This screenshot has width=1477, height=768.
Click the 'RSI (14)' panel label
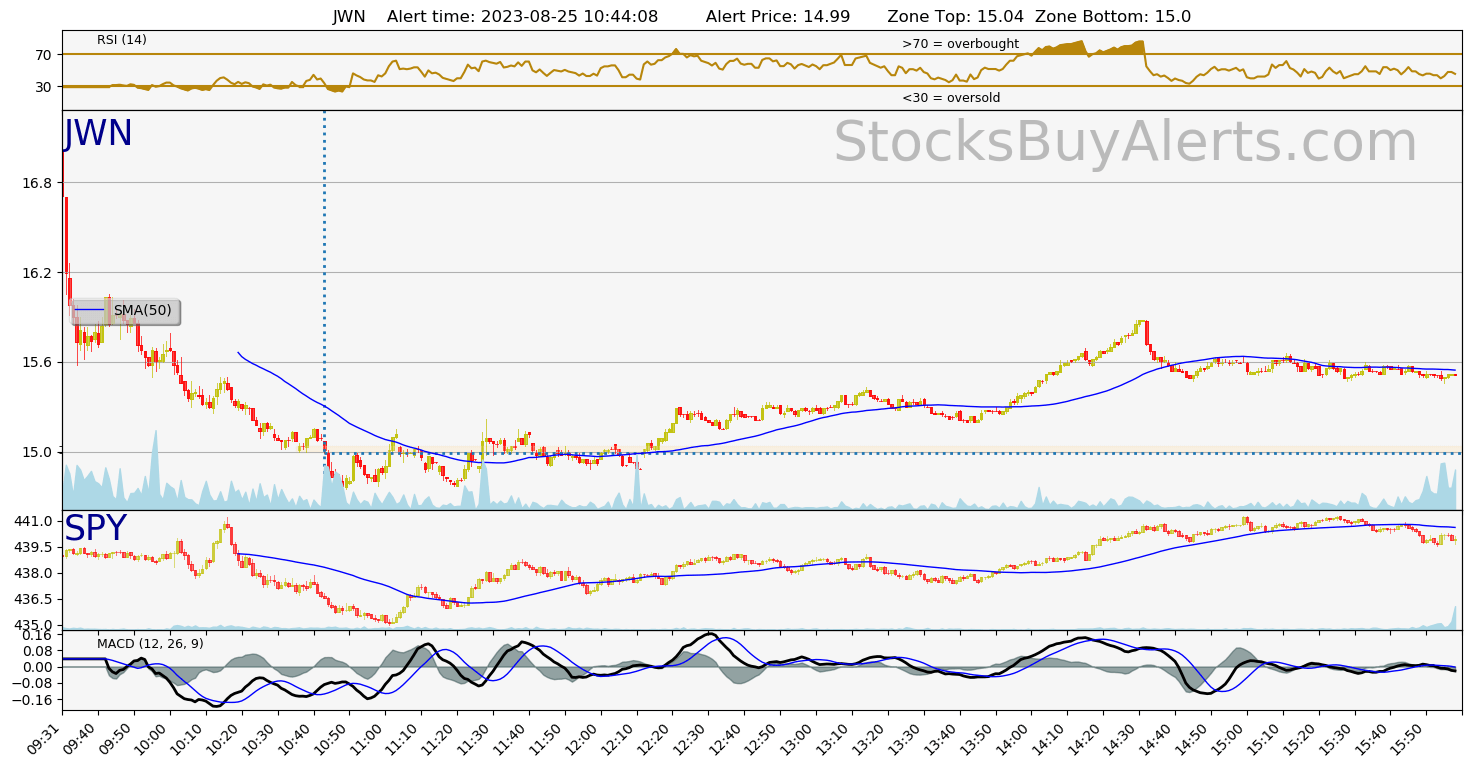pos(122,40)
